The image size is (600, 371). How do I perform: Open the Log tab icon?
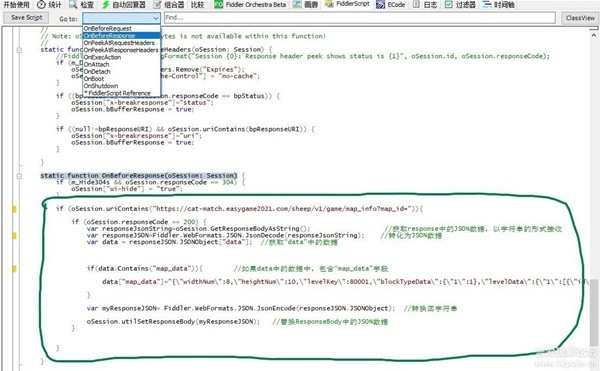click(416, 5)
